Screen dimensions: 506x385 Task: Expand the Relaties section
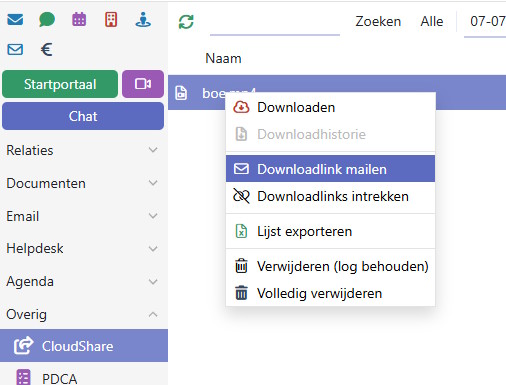[82, 150]
